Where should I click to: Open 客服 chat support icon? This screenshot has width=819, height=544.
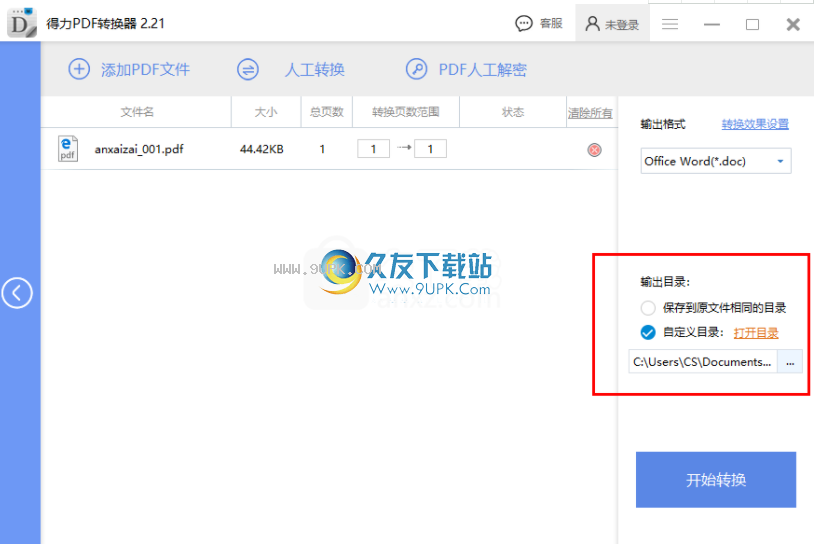(523, 23)
